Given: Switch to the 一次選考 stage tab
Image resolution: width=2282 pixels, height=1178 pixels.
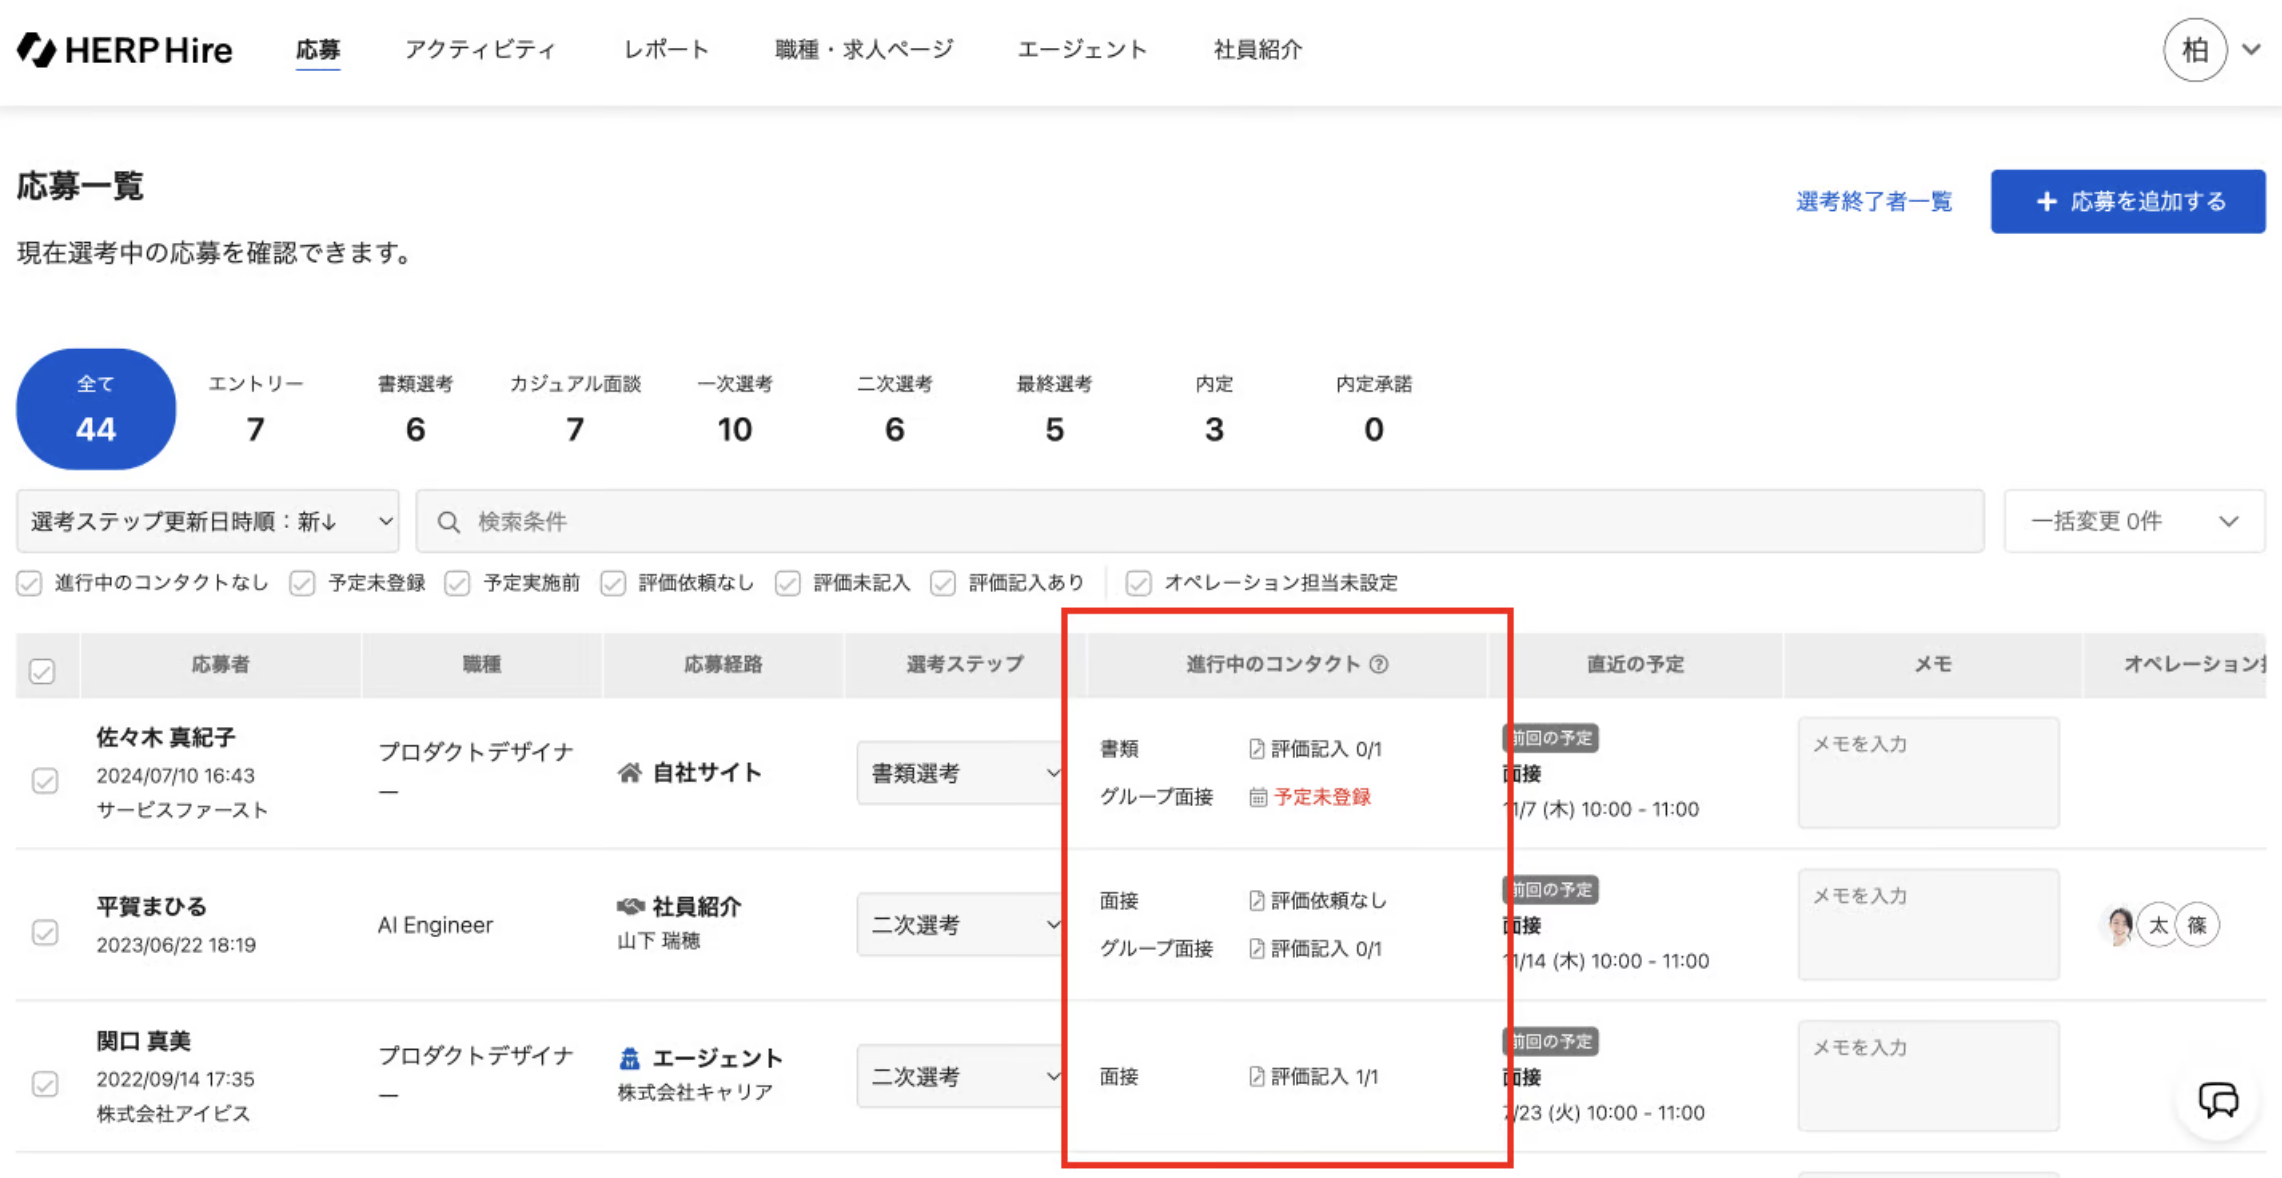Looking at the screenshot, I should click(x=734, y=409).
